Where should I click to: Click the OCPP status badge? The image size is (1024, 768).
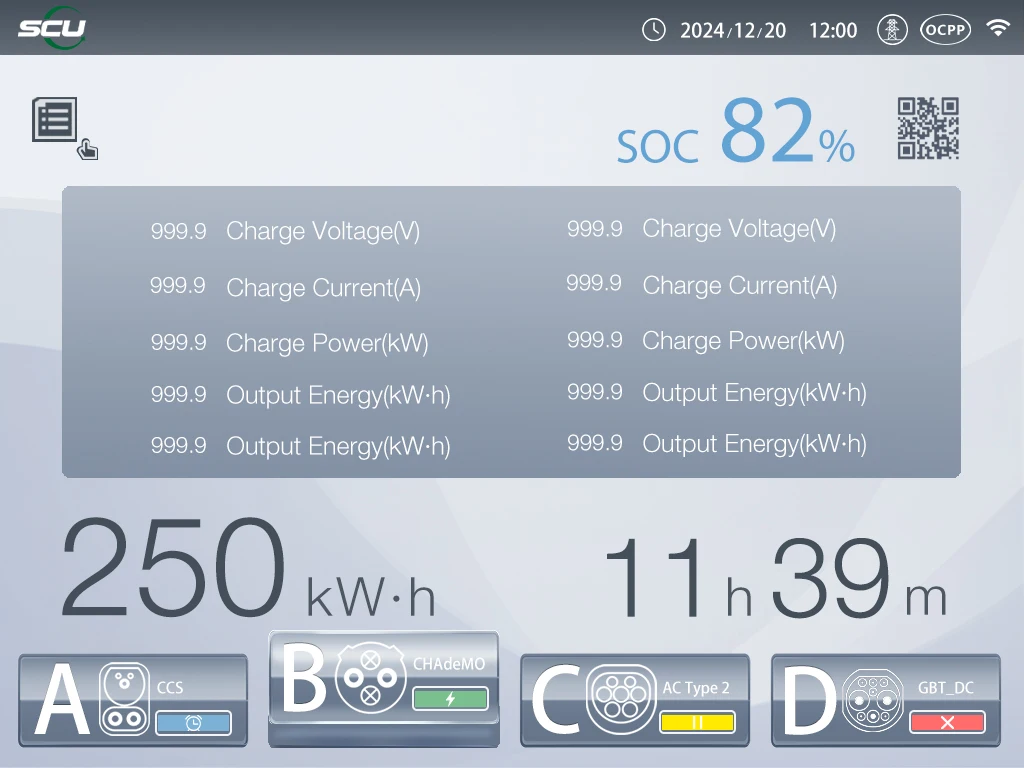tap(944, 30)
